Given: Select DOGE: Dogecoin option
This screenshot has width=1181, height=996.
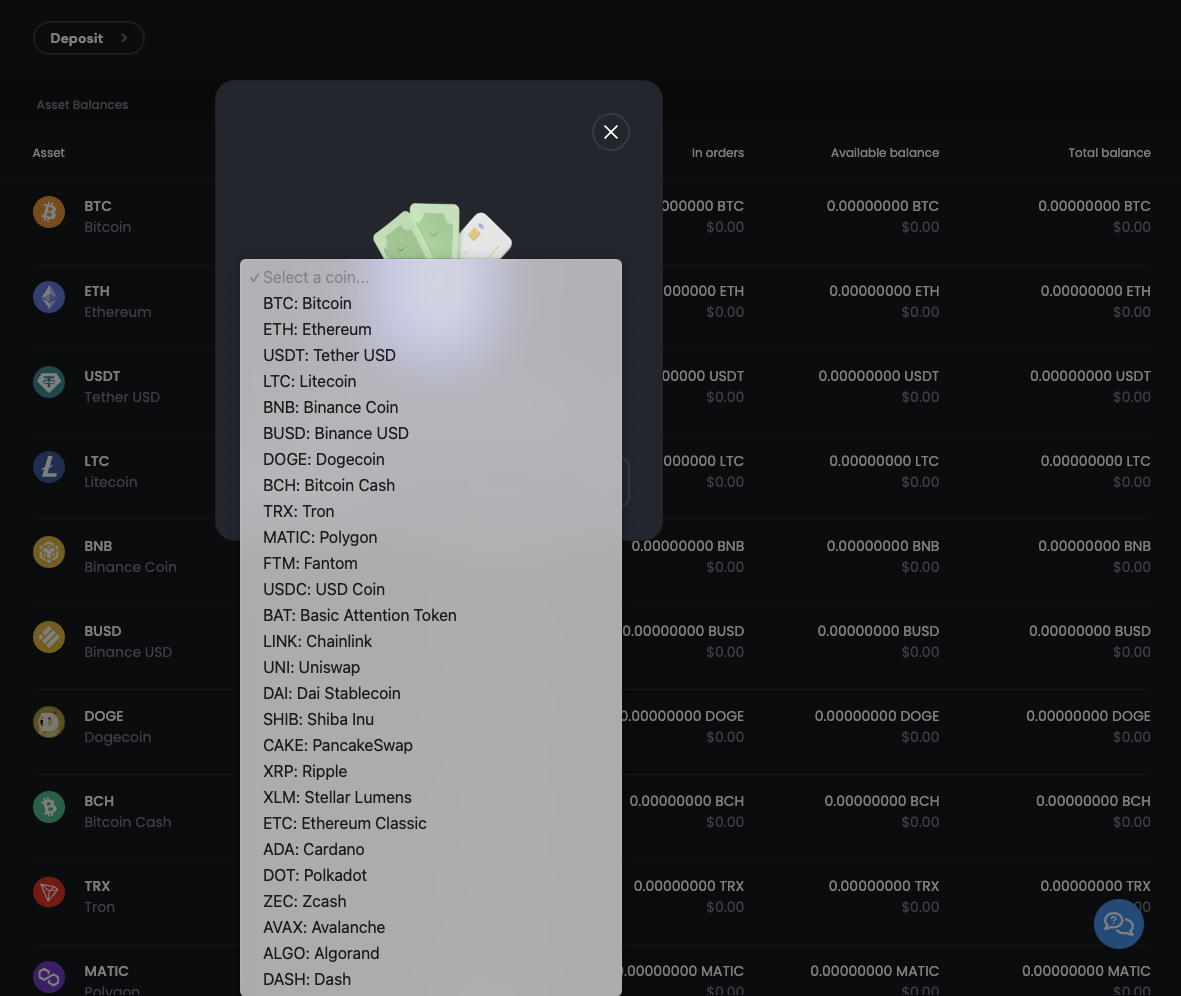Looking at the screenshot, I should tap(431, 460).
